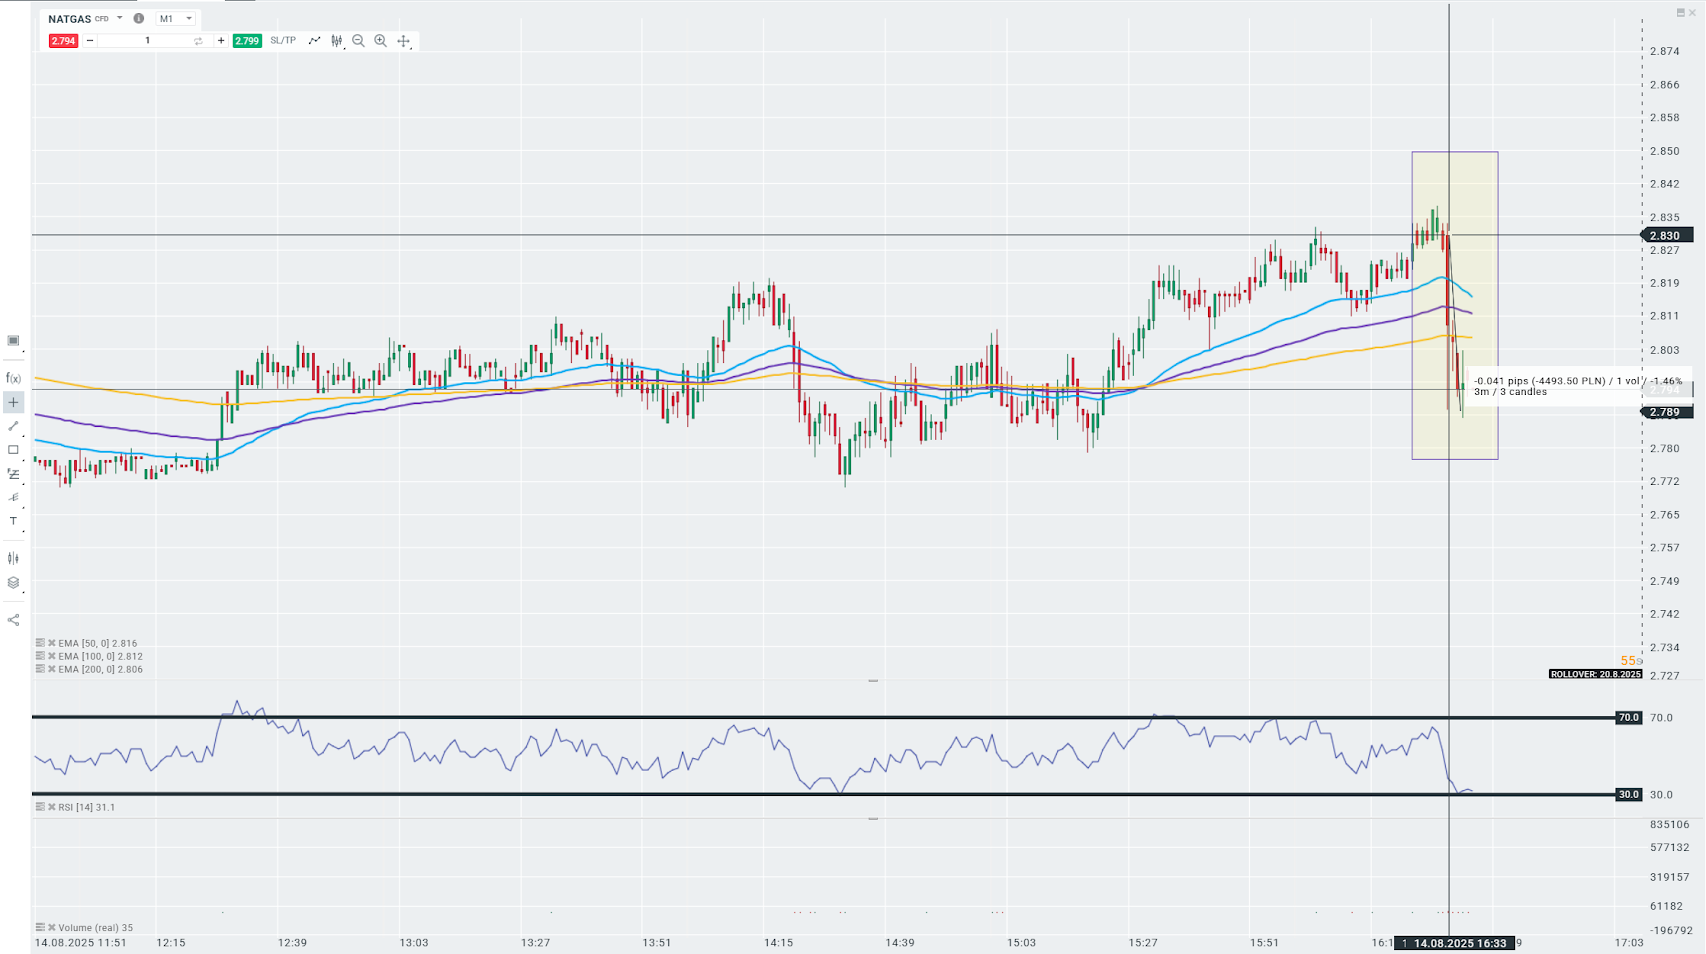Screen dimensions: 1706x954
Task: Select the text annotation tool
Action: point(13,521)
